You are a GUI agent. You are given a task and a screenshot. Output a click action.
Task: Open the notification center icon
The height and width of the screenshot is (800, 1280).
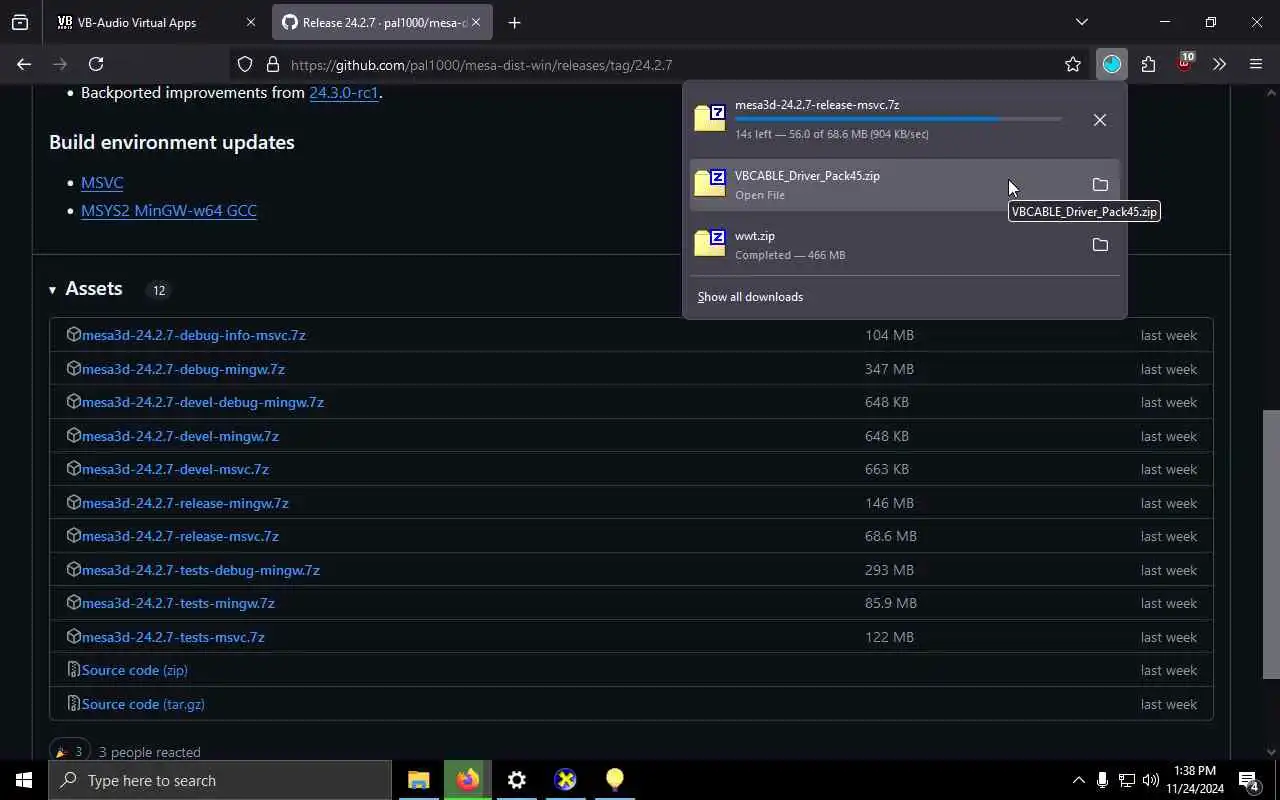1248,780
